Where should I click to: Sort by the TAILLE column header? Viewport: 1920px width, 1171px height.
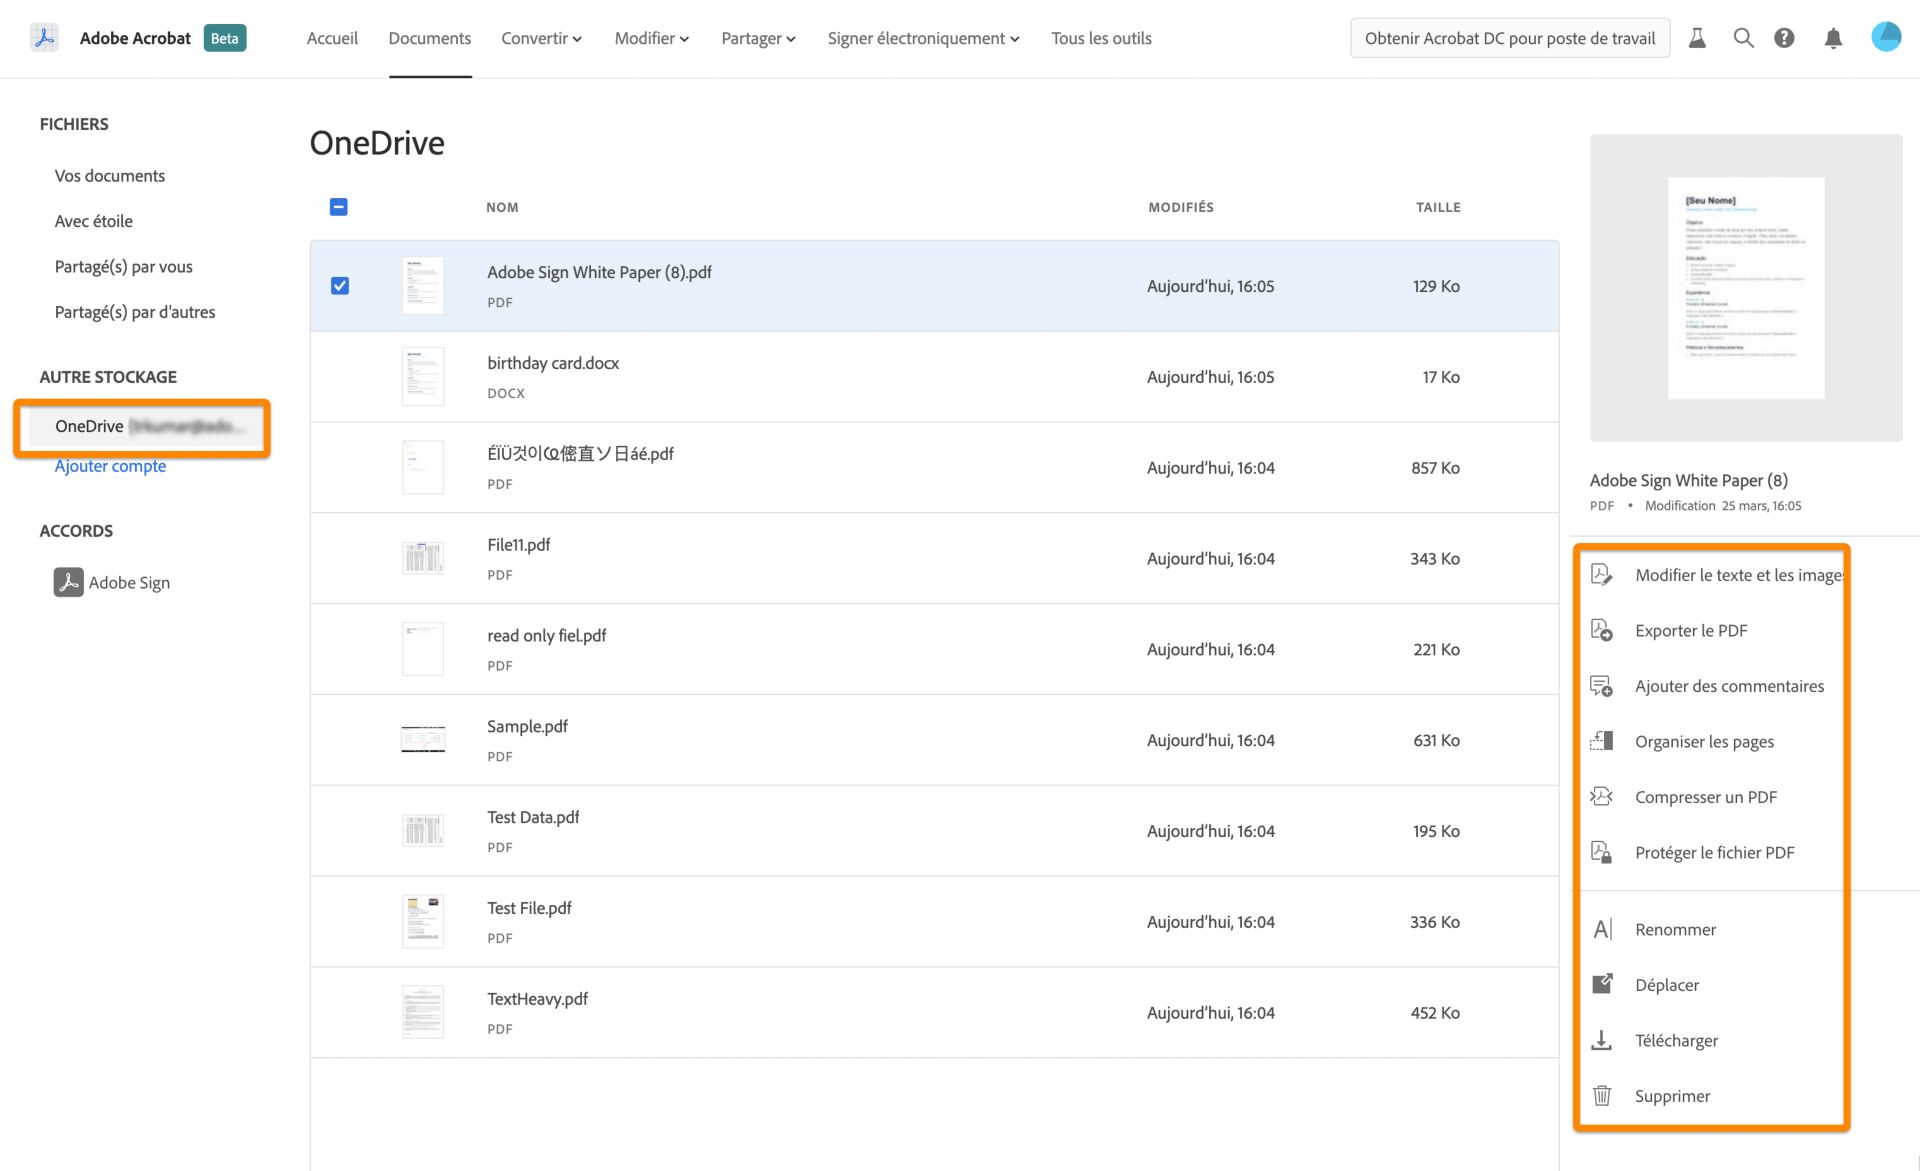1438,207
